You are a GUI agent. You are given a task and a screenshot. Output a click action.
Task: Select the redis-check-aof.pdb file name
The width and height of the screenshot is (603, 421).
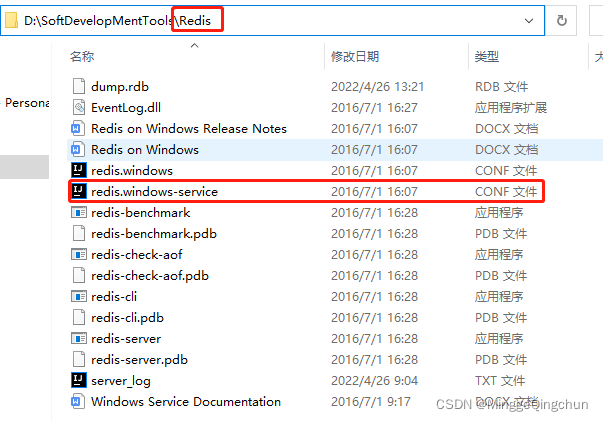coord(150,276)
